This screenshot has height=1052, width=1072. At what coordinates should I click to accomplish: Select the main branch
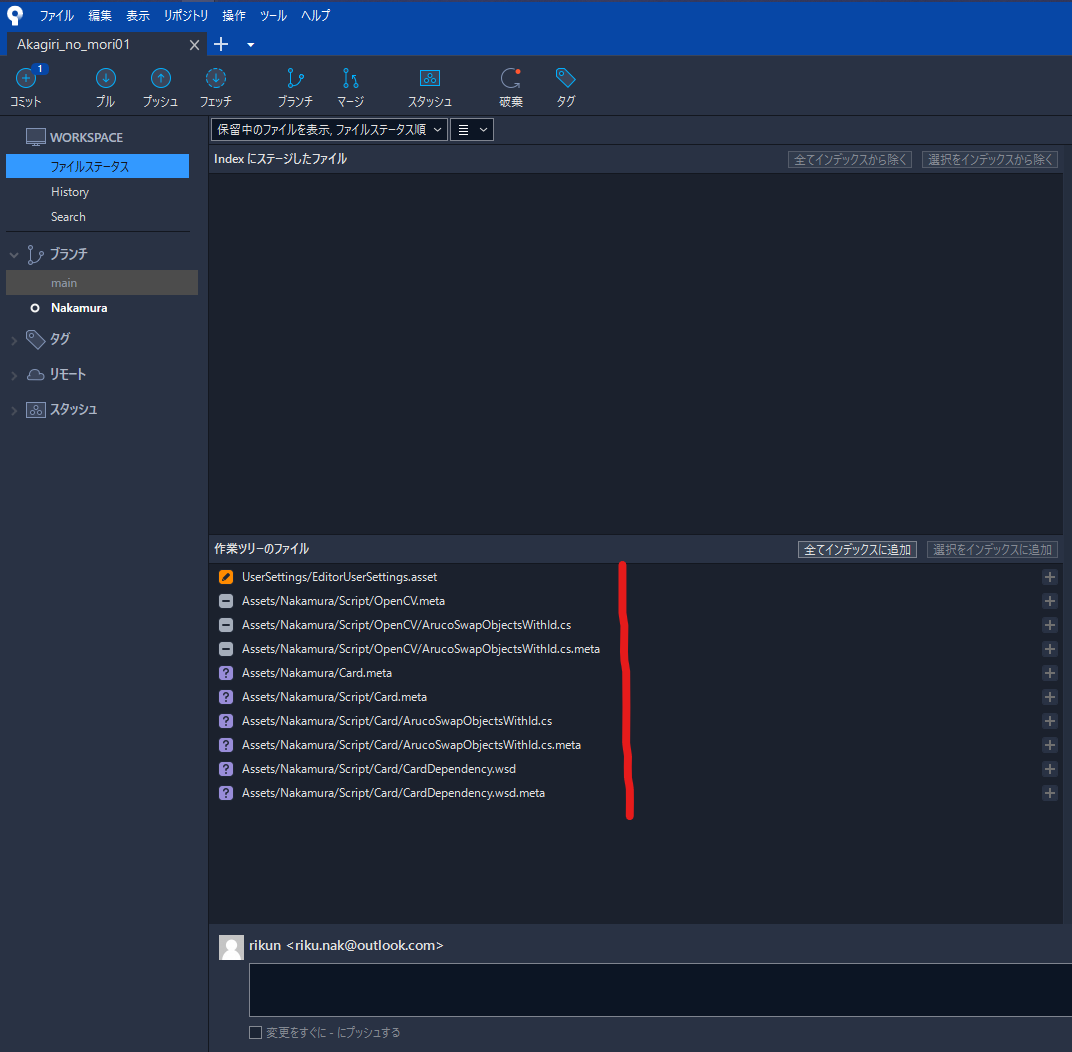[102, 282]
